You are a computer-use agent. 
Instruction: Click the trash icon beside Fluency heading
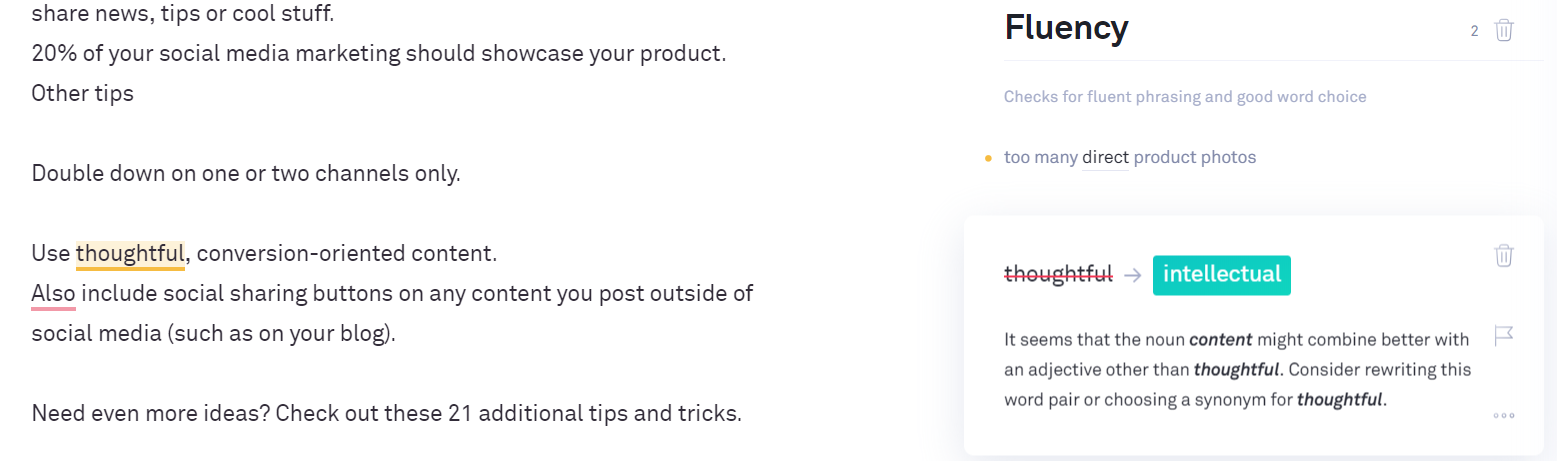coord(1504,30)
